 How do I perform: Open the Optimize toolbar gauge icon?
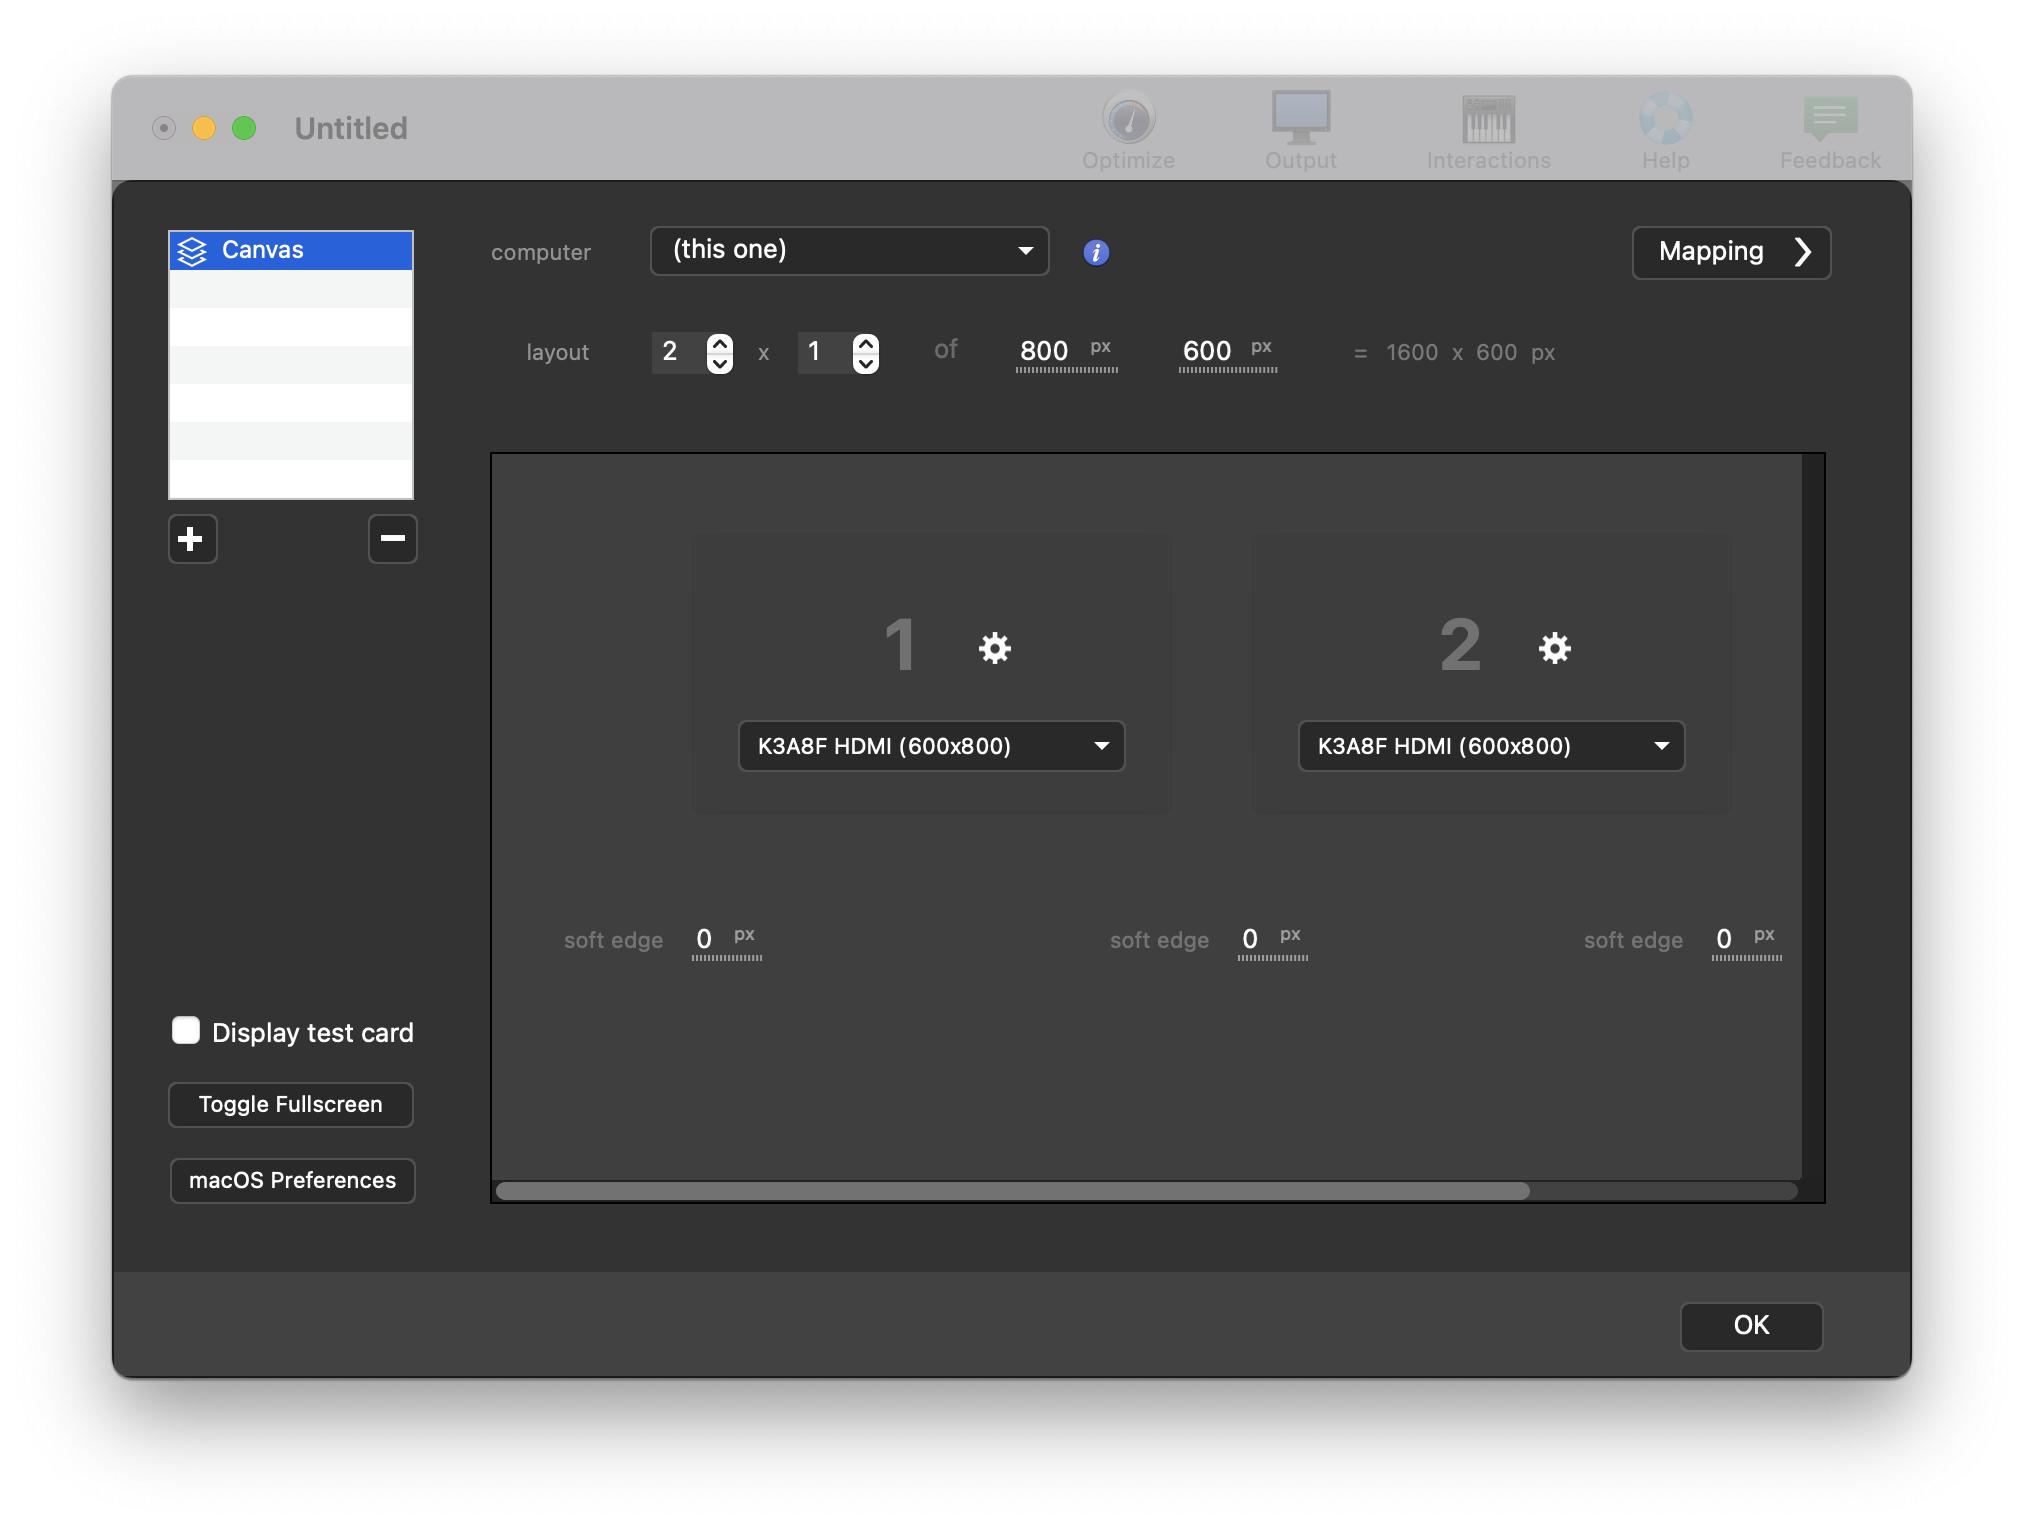tap(1128, 120)
